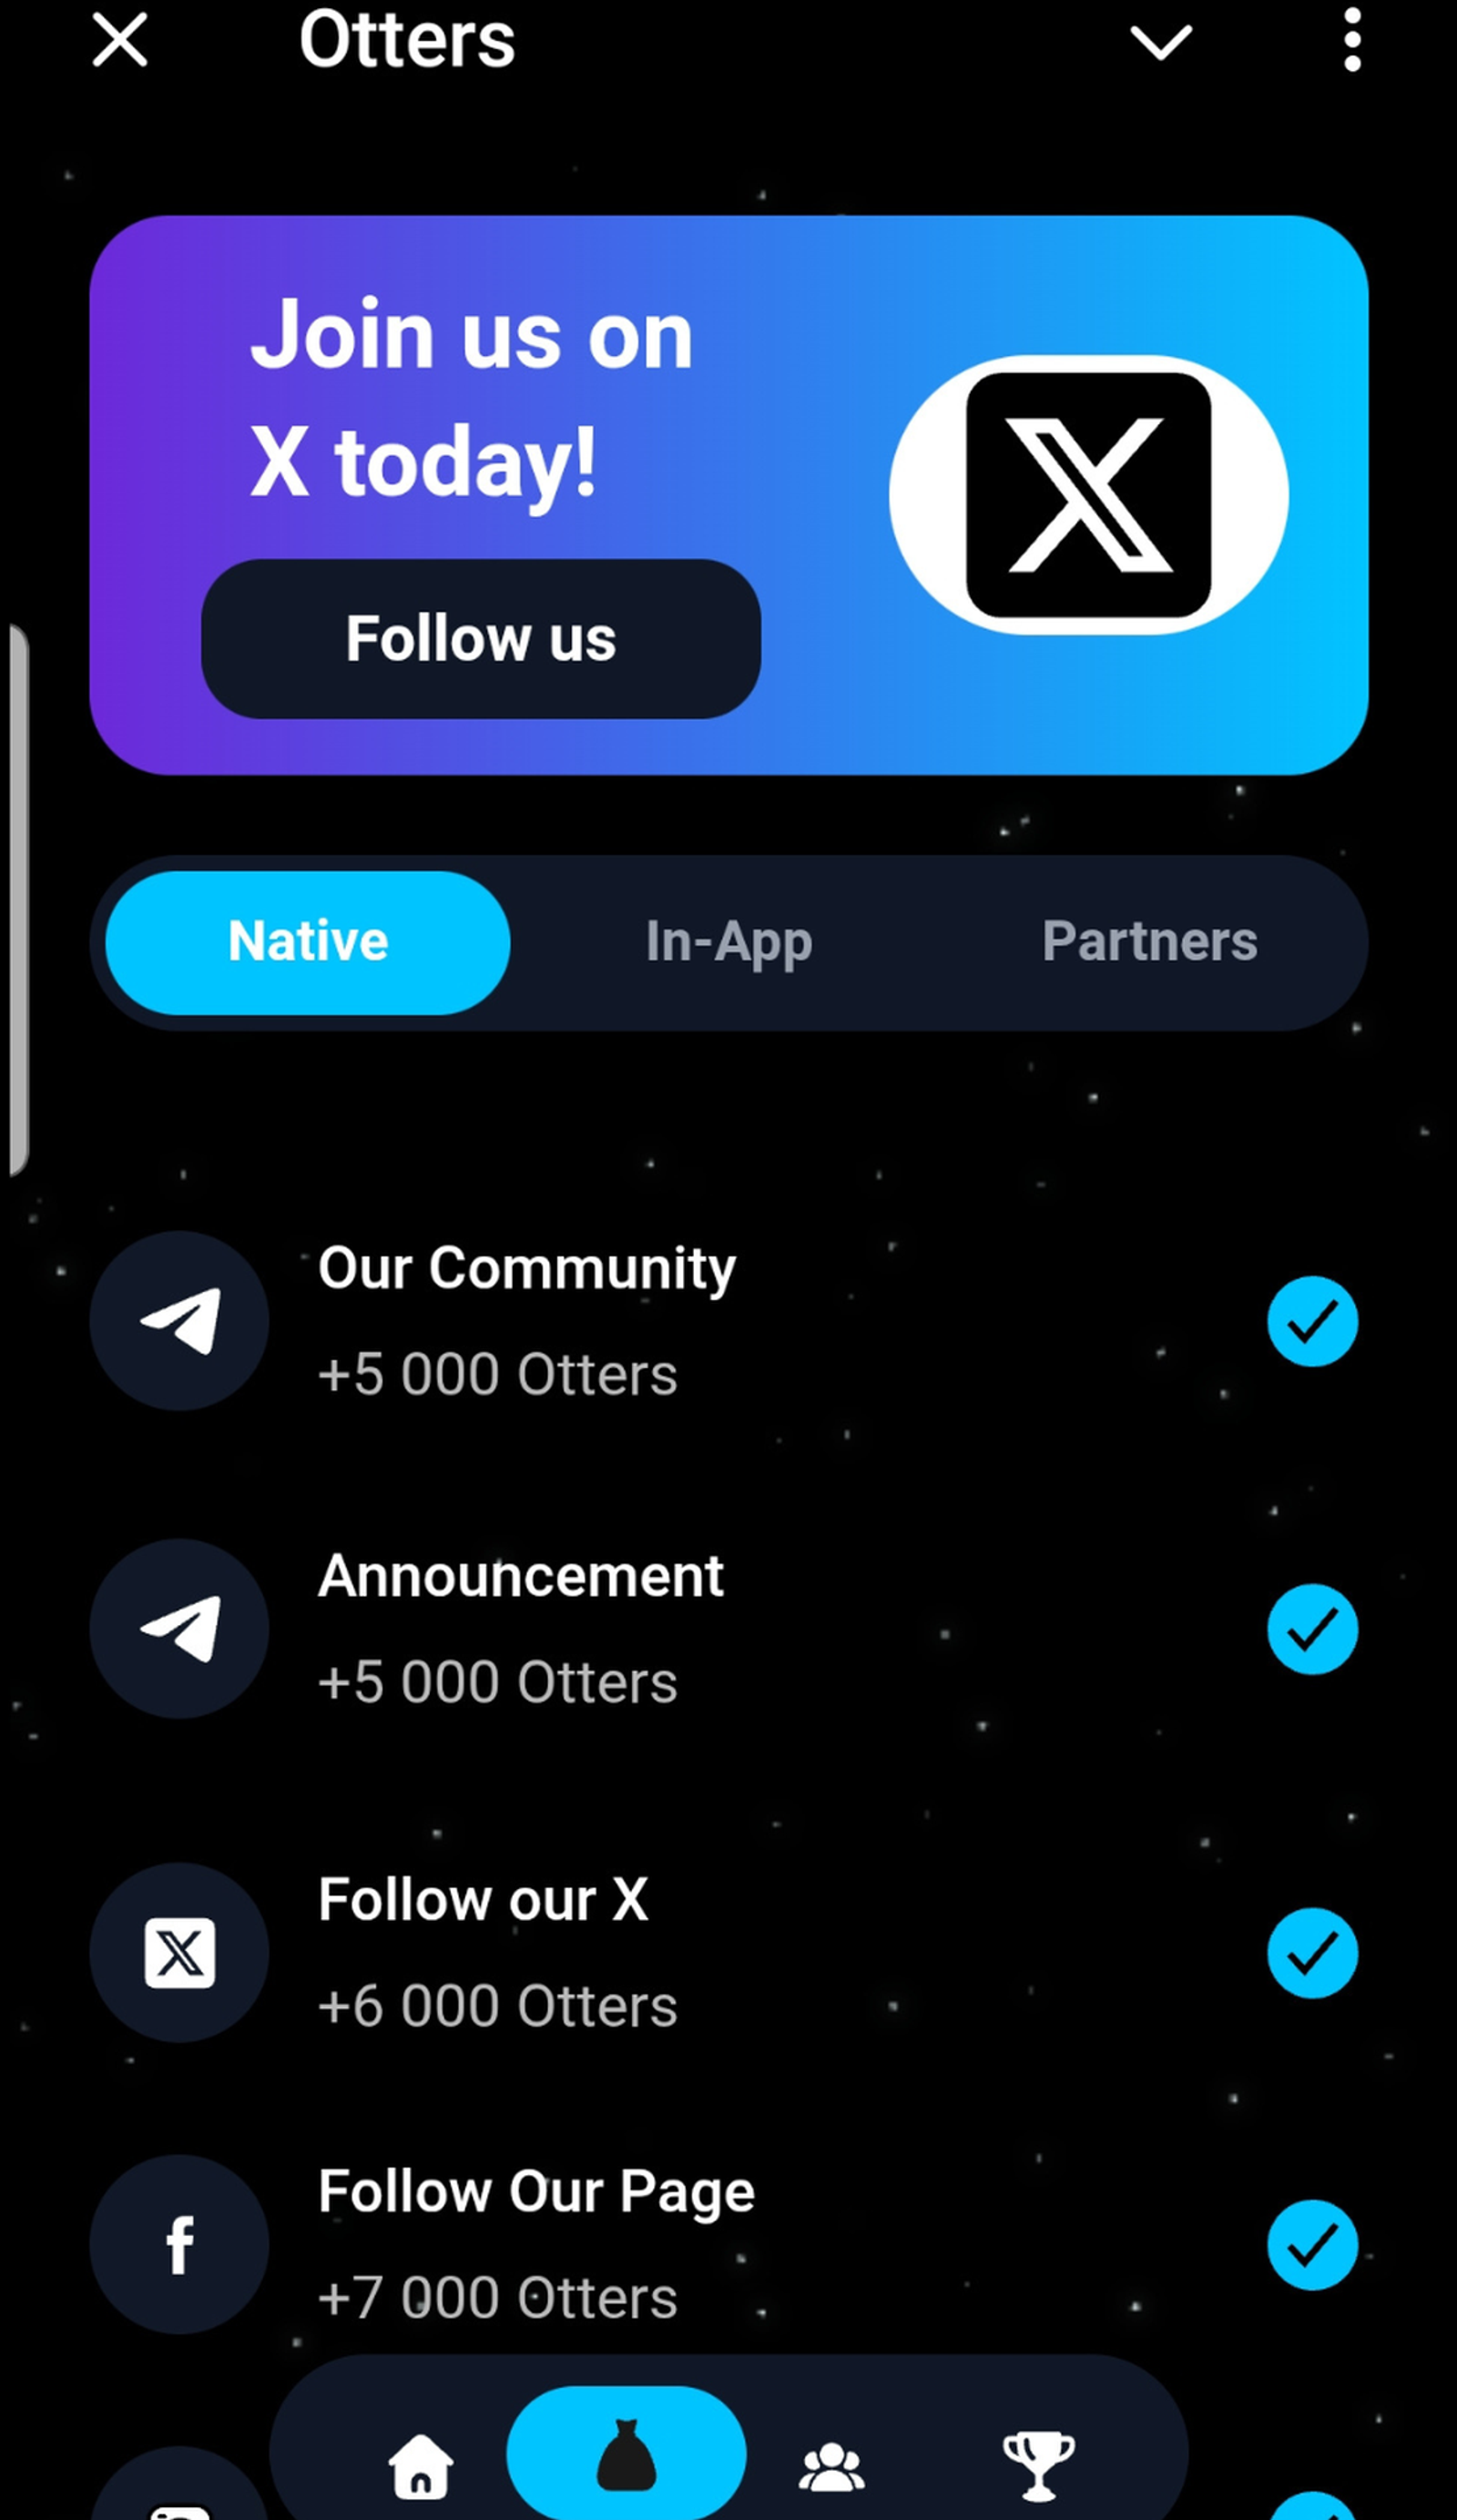Screen dimensions: 1457x2520
Task: Expand the chevron dropdown in the header
Action: (1161, 42)
